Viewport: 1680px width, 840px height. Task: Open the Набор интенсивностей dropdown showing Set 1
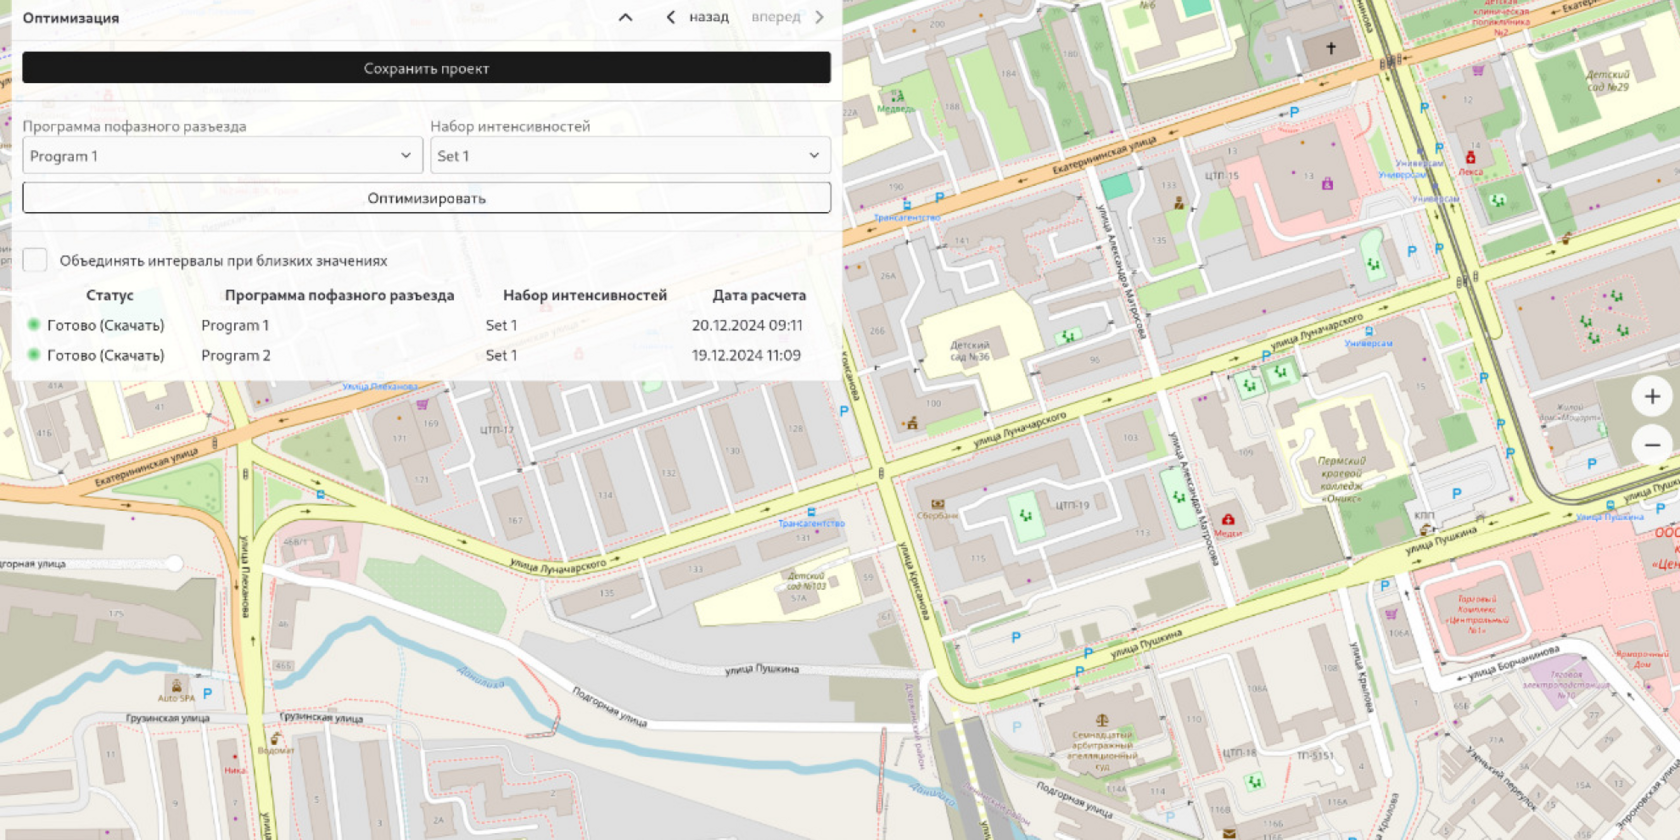coord(630,156)
